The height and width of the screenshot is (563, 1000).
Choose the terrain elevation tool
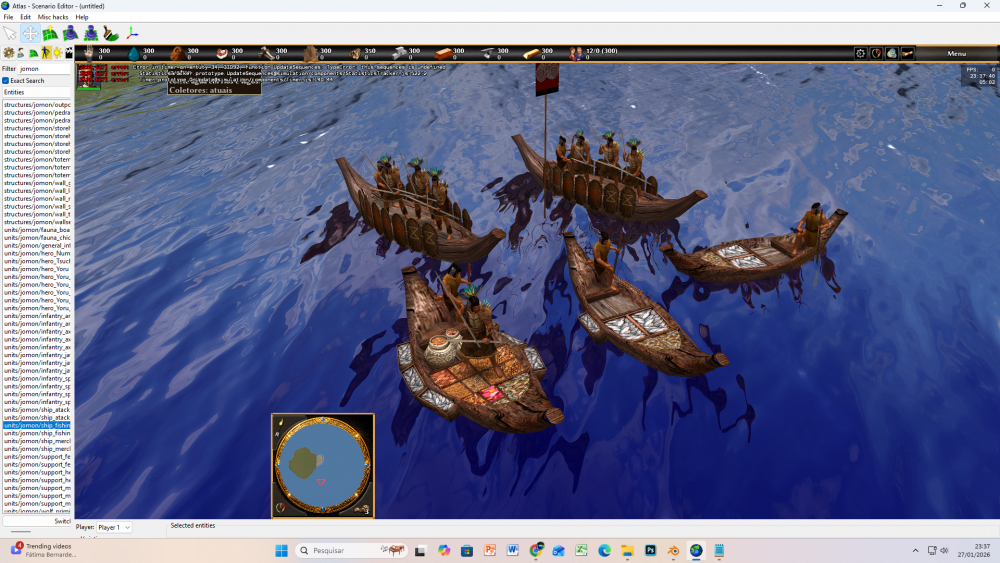(x=50, y=34)
